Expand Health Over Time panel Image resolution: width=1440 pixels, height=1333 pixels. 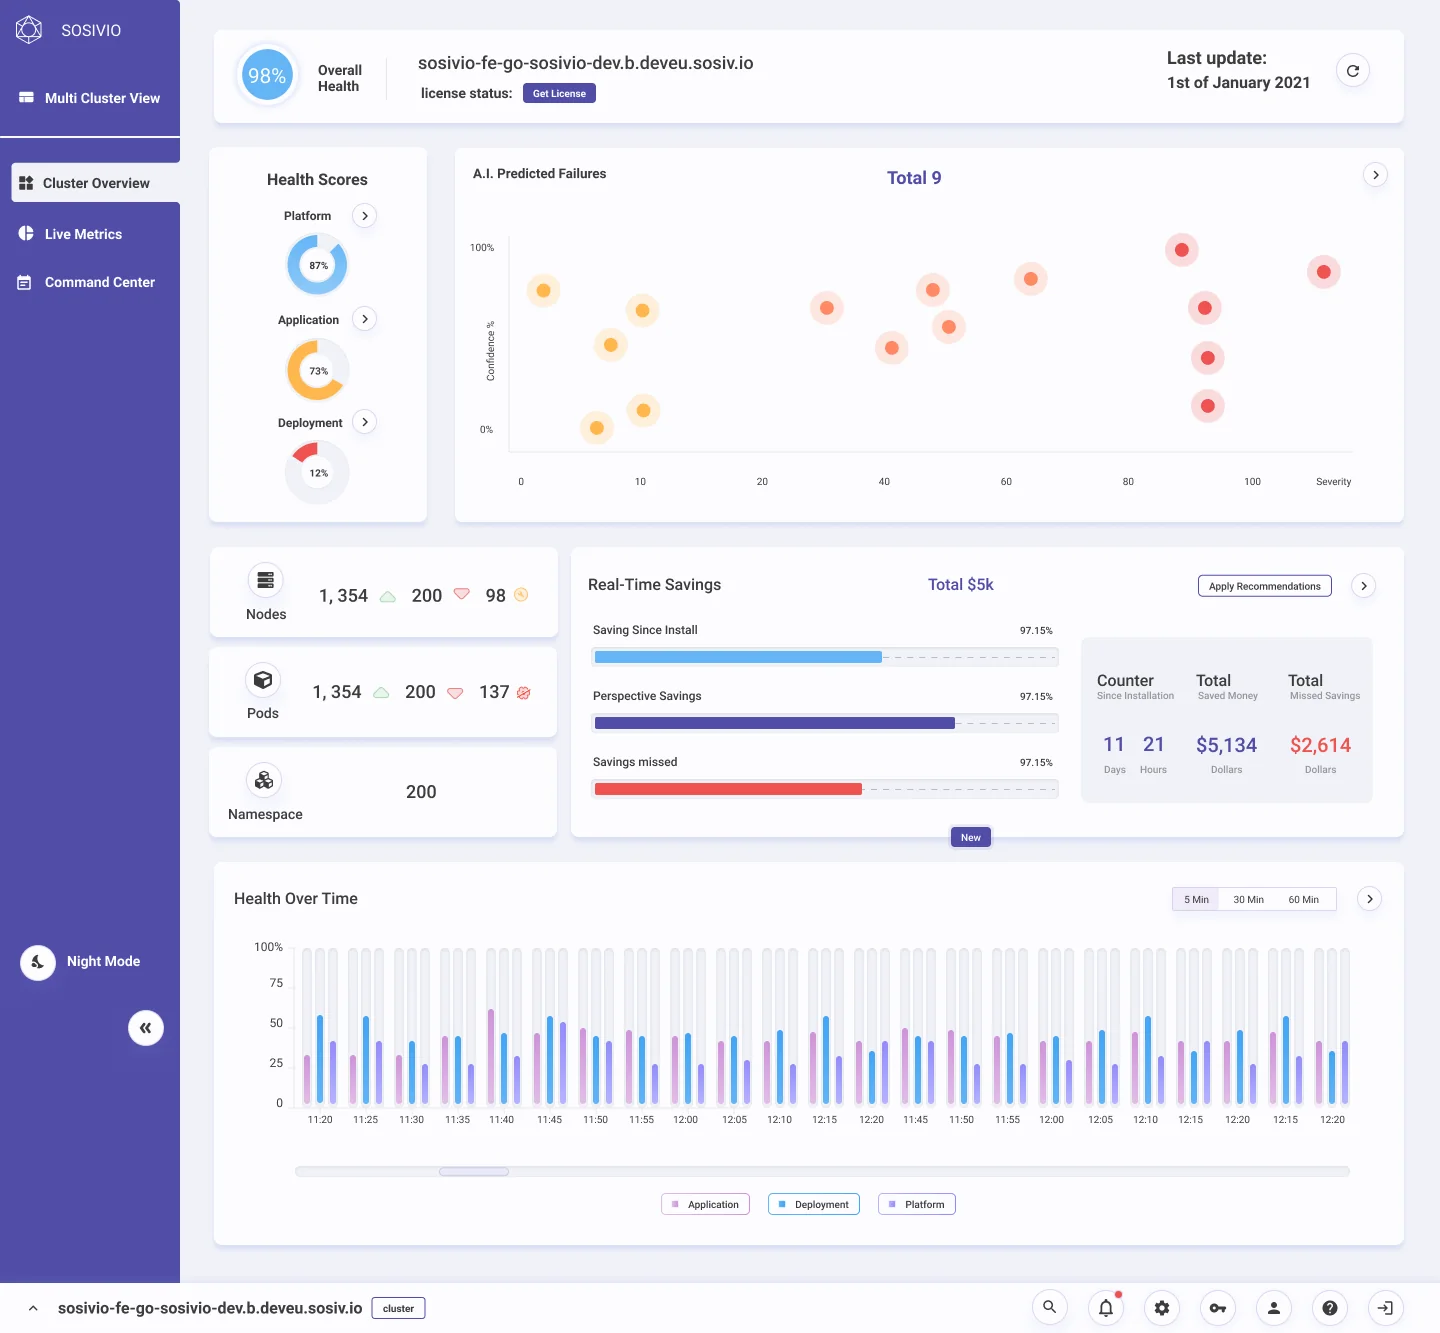click(x=1370, y=899)
